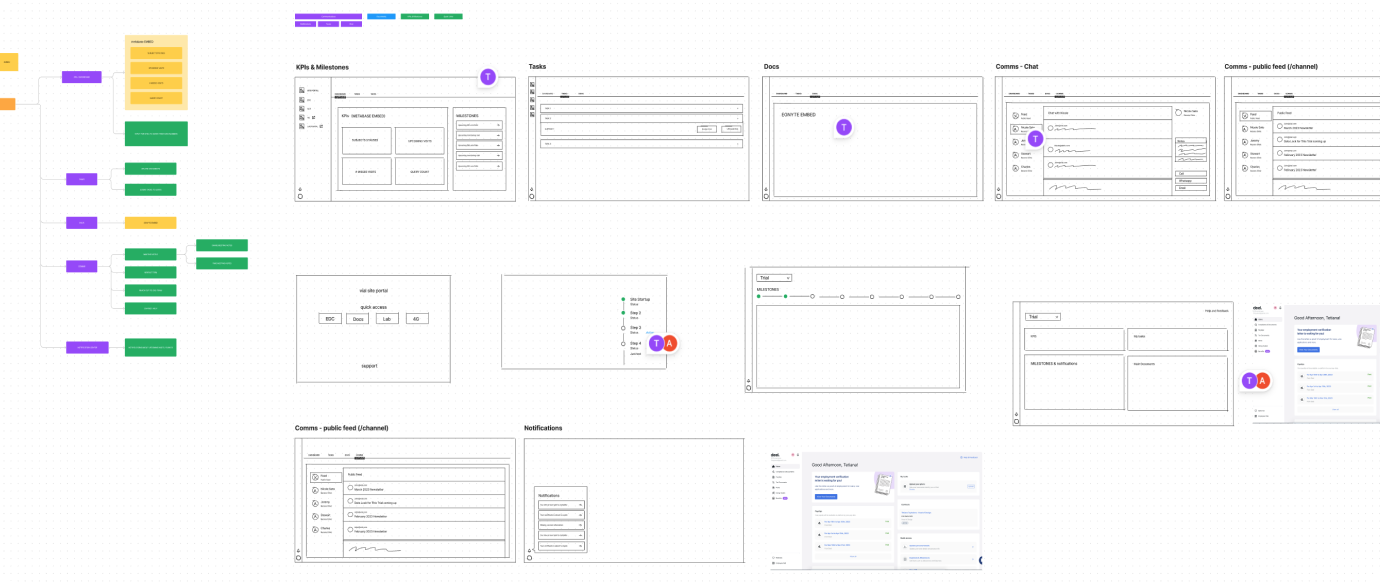Select the empty Step 4 circle marker

tap(622, 343)
